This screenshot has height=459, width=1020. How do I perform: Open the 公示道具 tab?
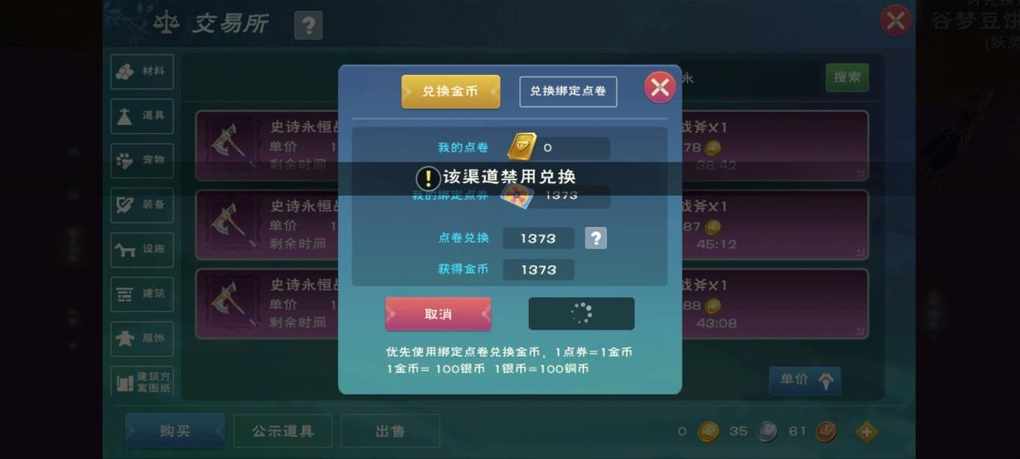click(x=283, y=431)
